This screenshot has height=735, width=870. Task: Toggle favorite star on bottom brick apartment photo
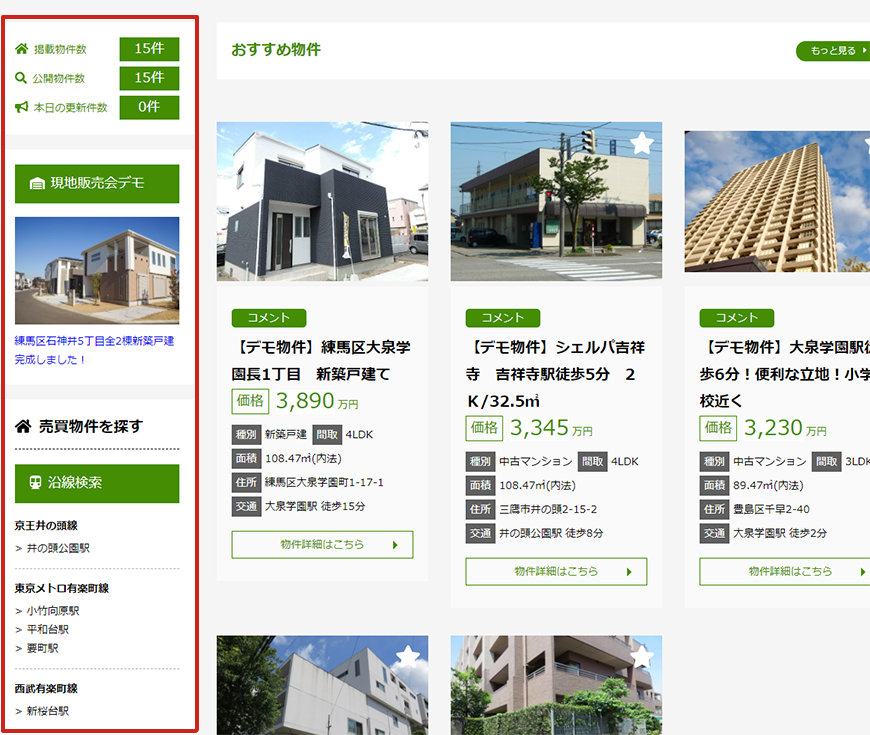(642, 656)
